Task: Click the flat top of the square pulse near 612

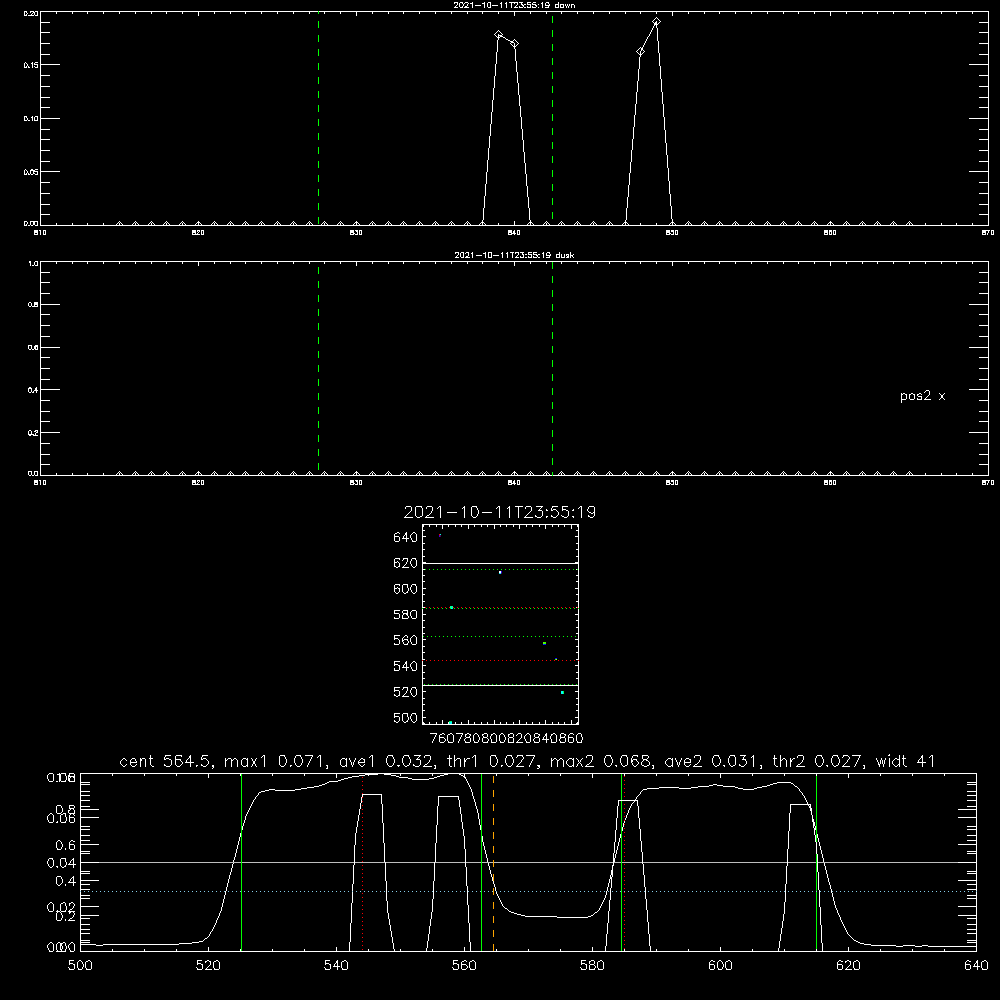Action: pos(800,805)
